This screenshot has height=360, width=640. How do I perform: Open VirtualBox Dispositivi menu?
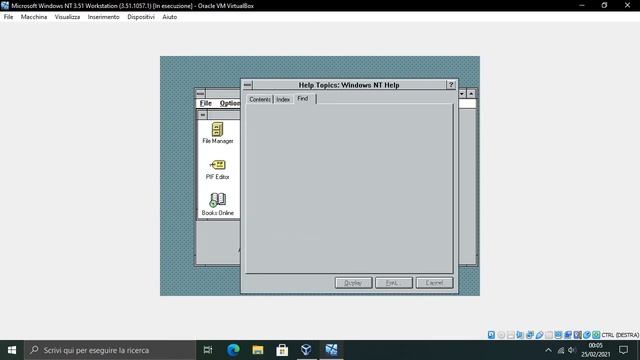click(141, 17)
